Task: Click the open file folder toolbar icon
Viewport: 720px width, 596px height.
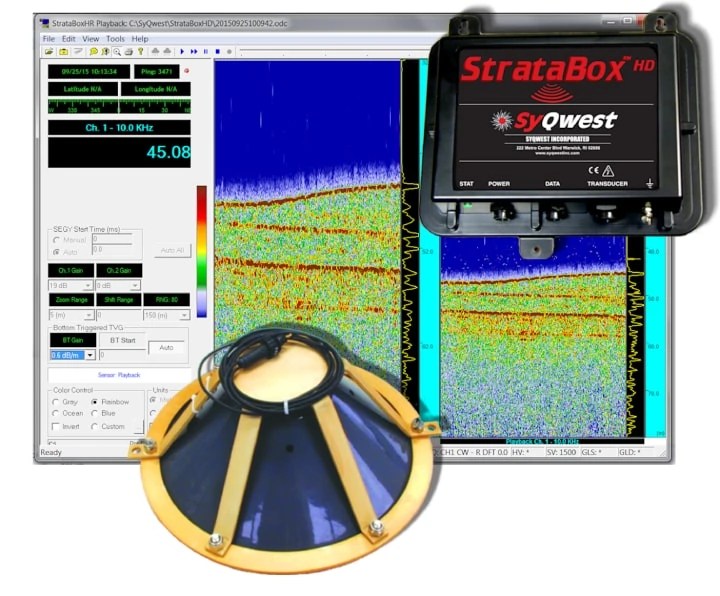Action: tap(49, 52)
